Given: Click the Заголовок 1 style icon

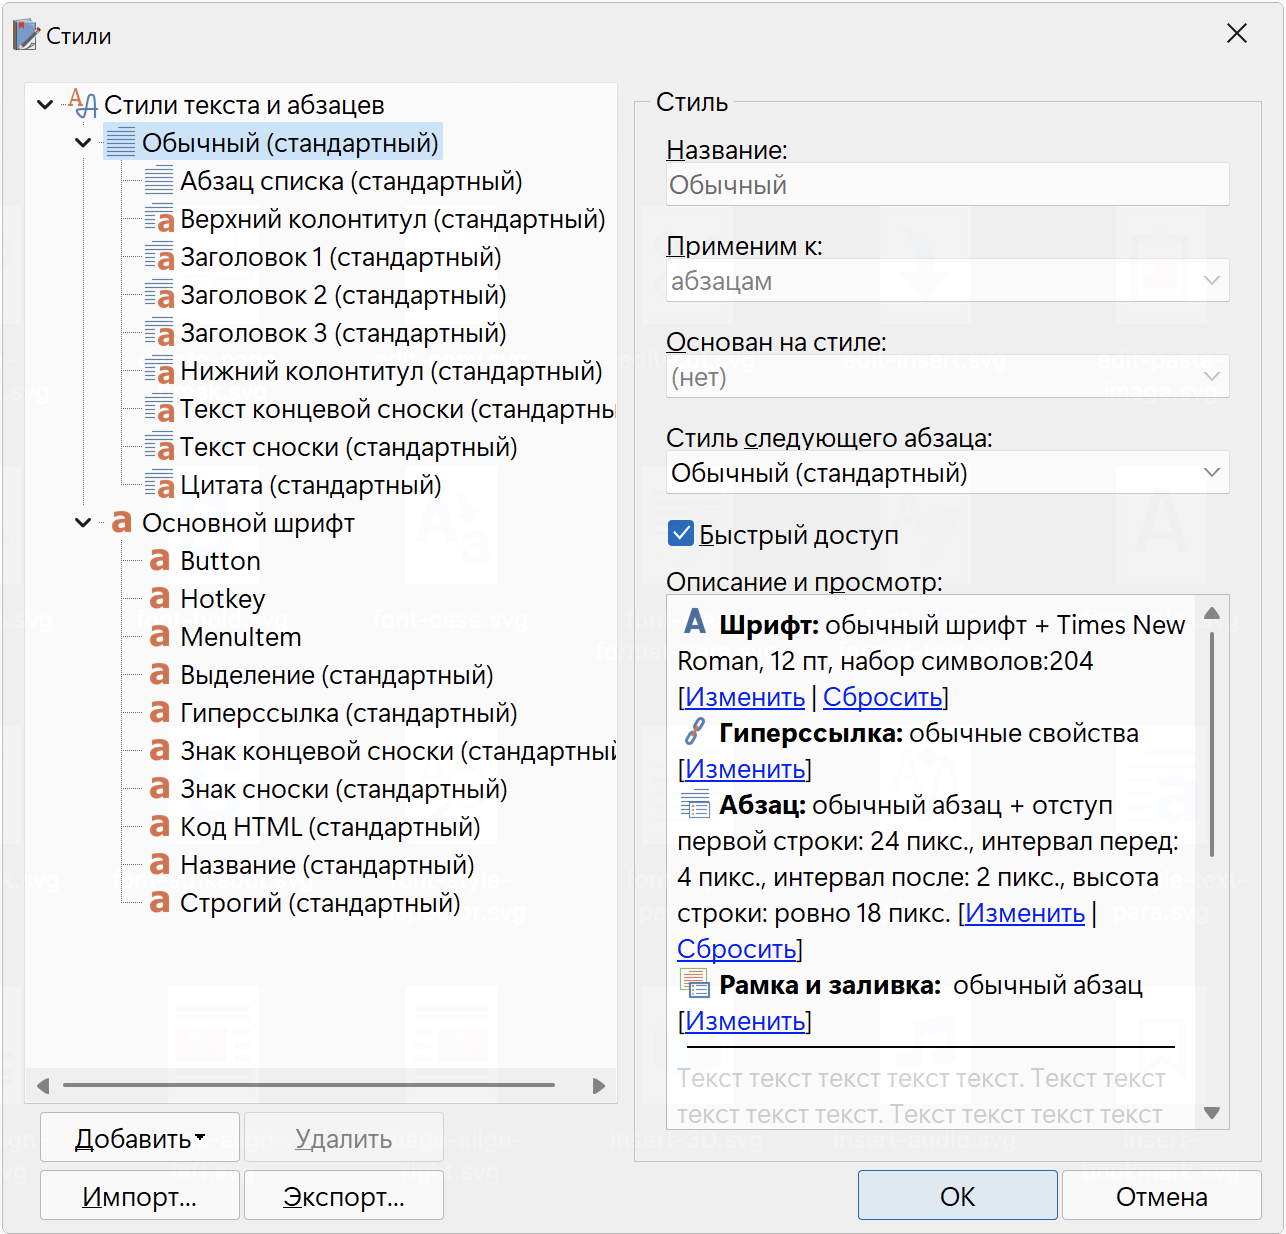Looking at the screenshot, I should coord(159,257).
